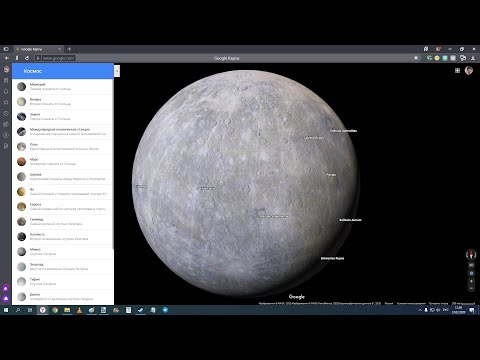Click the Earth thumbnail in the list

click(x=22, y=117)
